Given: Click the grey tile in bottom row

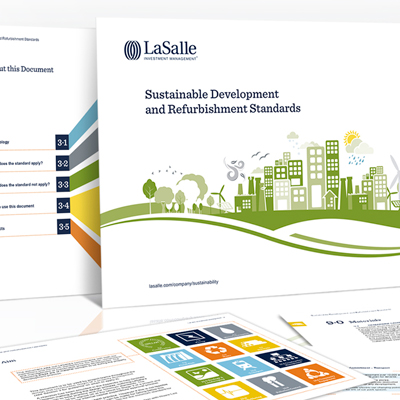Looking at the screenshot, I should coord(277,383).
